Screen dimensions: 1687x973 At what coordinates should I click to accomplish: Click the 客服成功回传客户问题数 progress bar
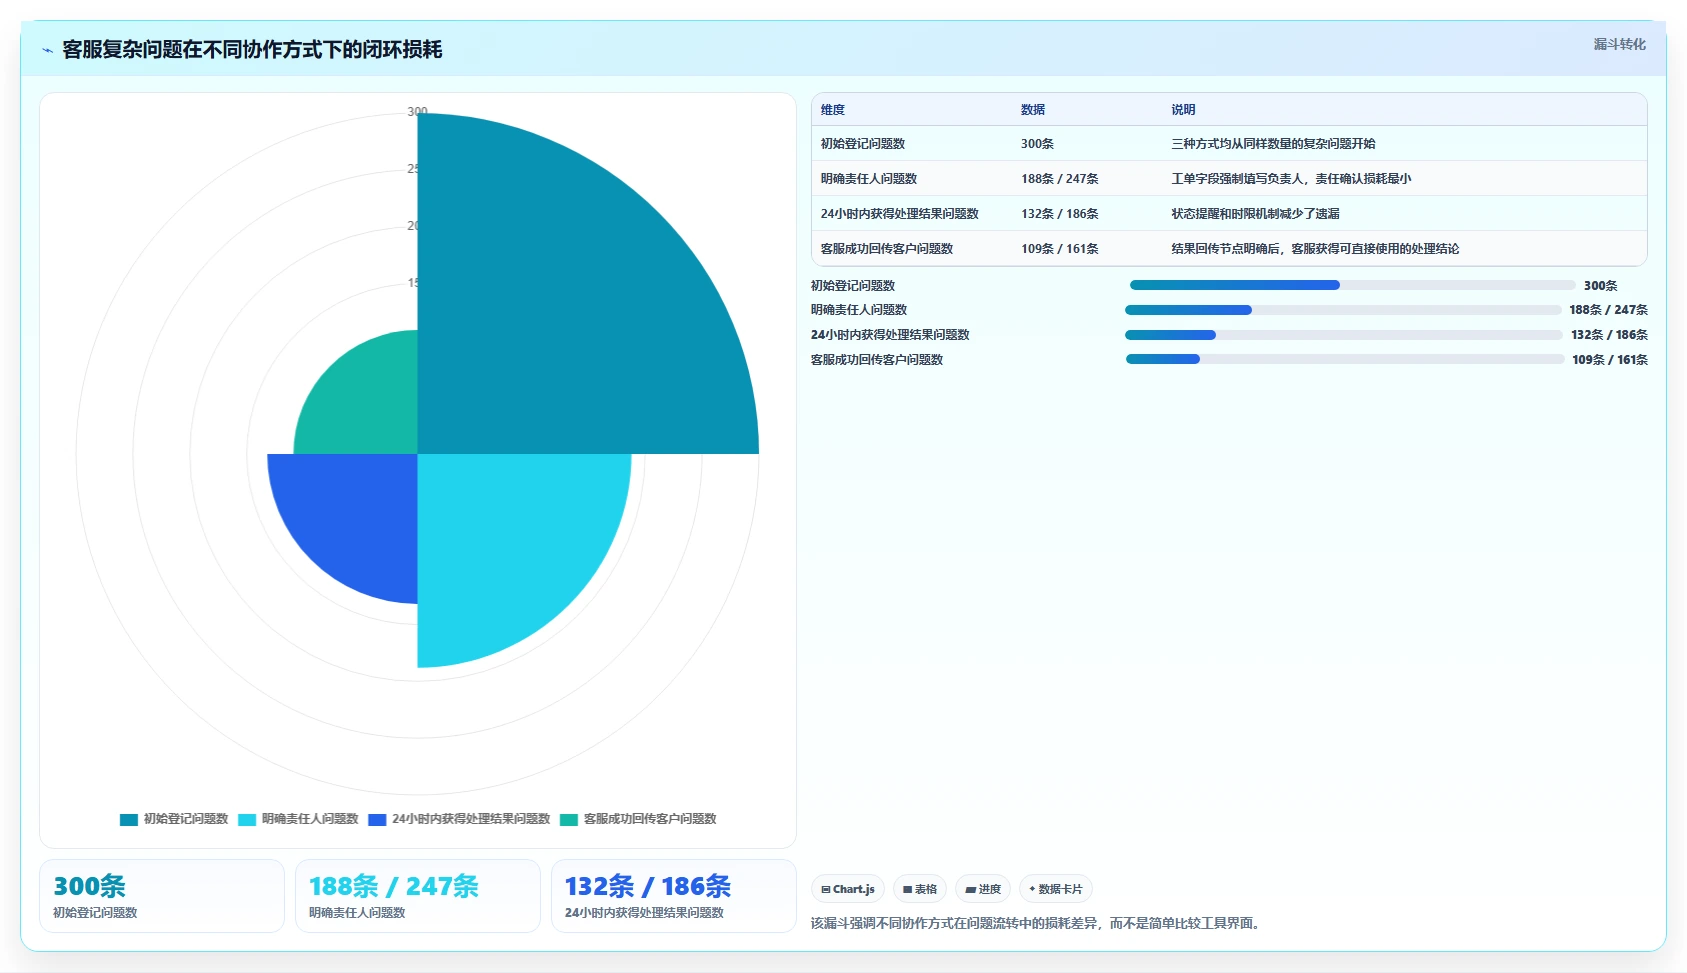coord(1345,359)
